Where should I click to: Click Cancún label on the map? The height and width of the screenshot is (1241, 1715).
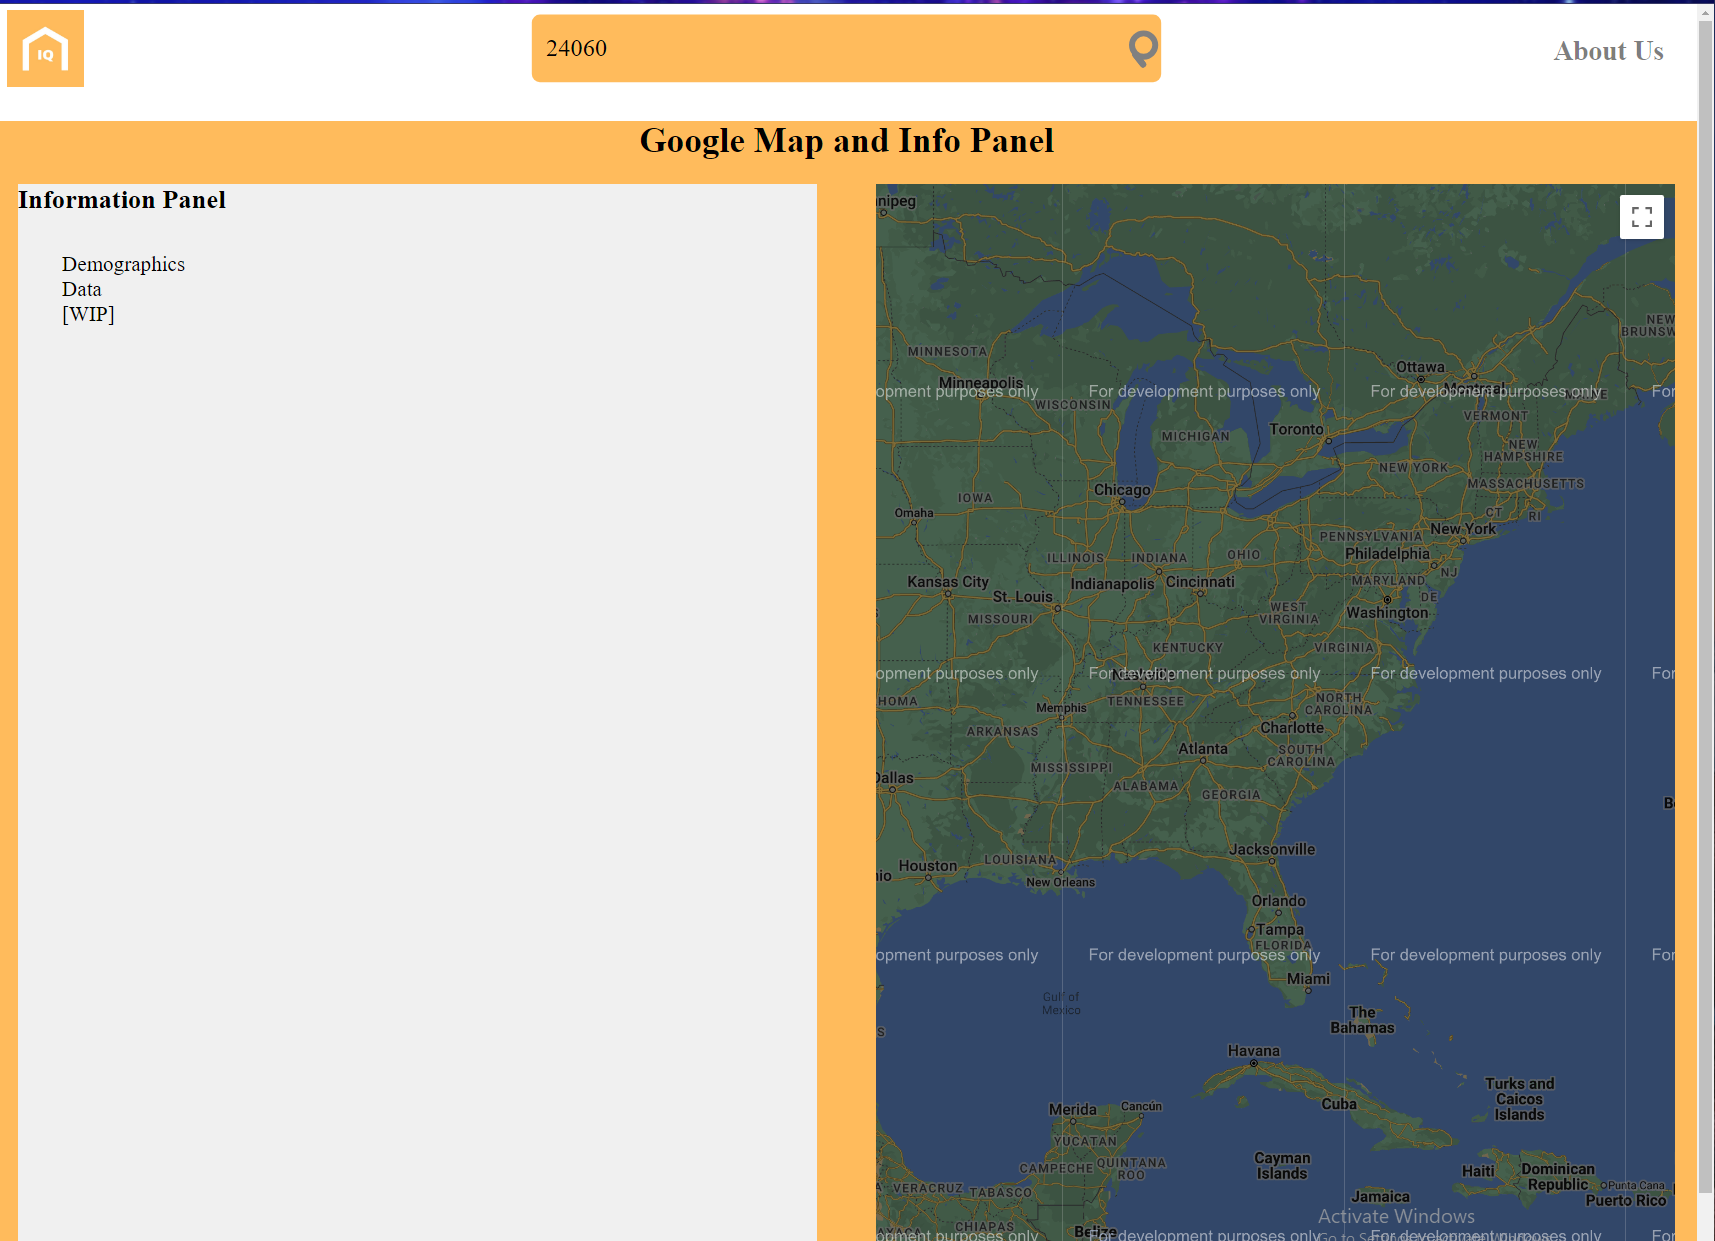(1141, 1106)
